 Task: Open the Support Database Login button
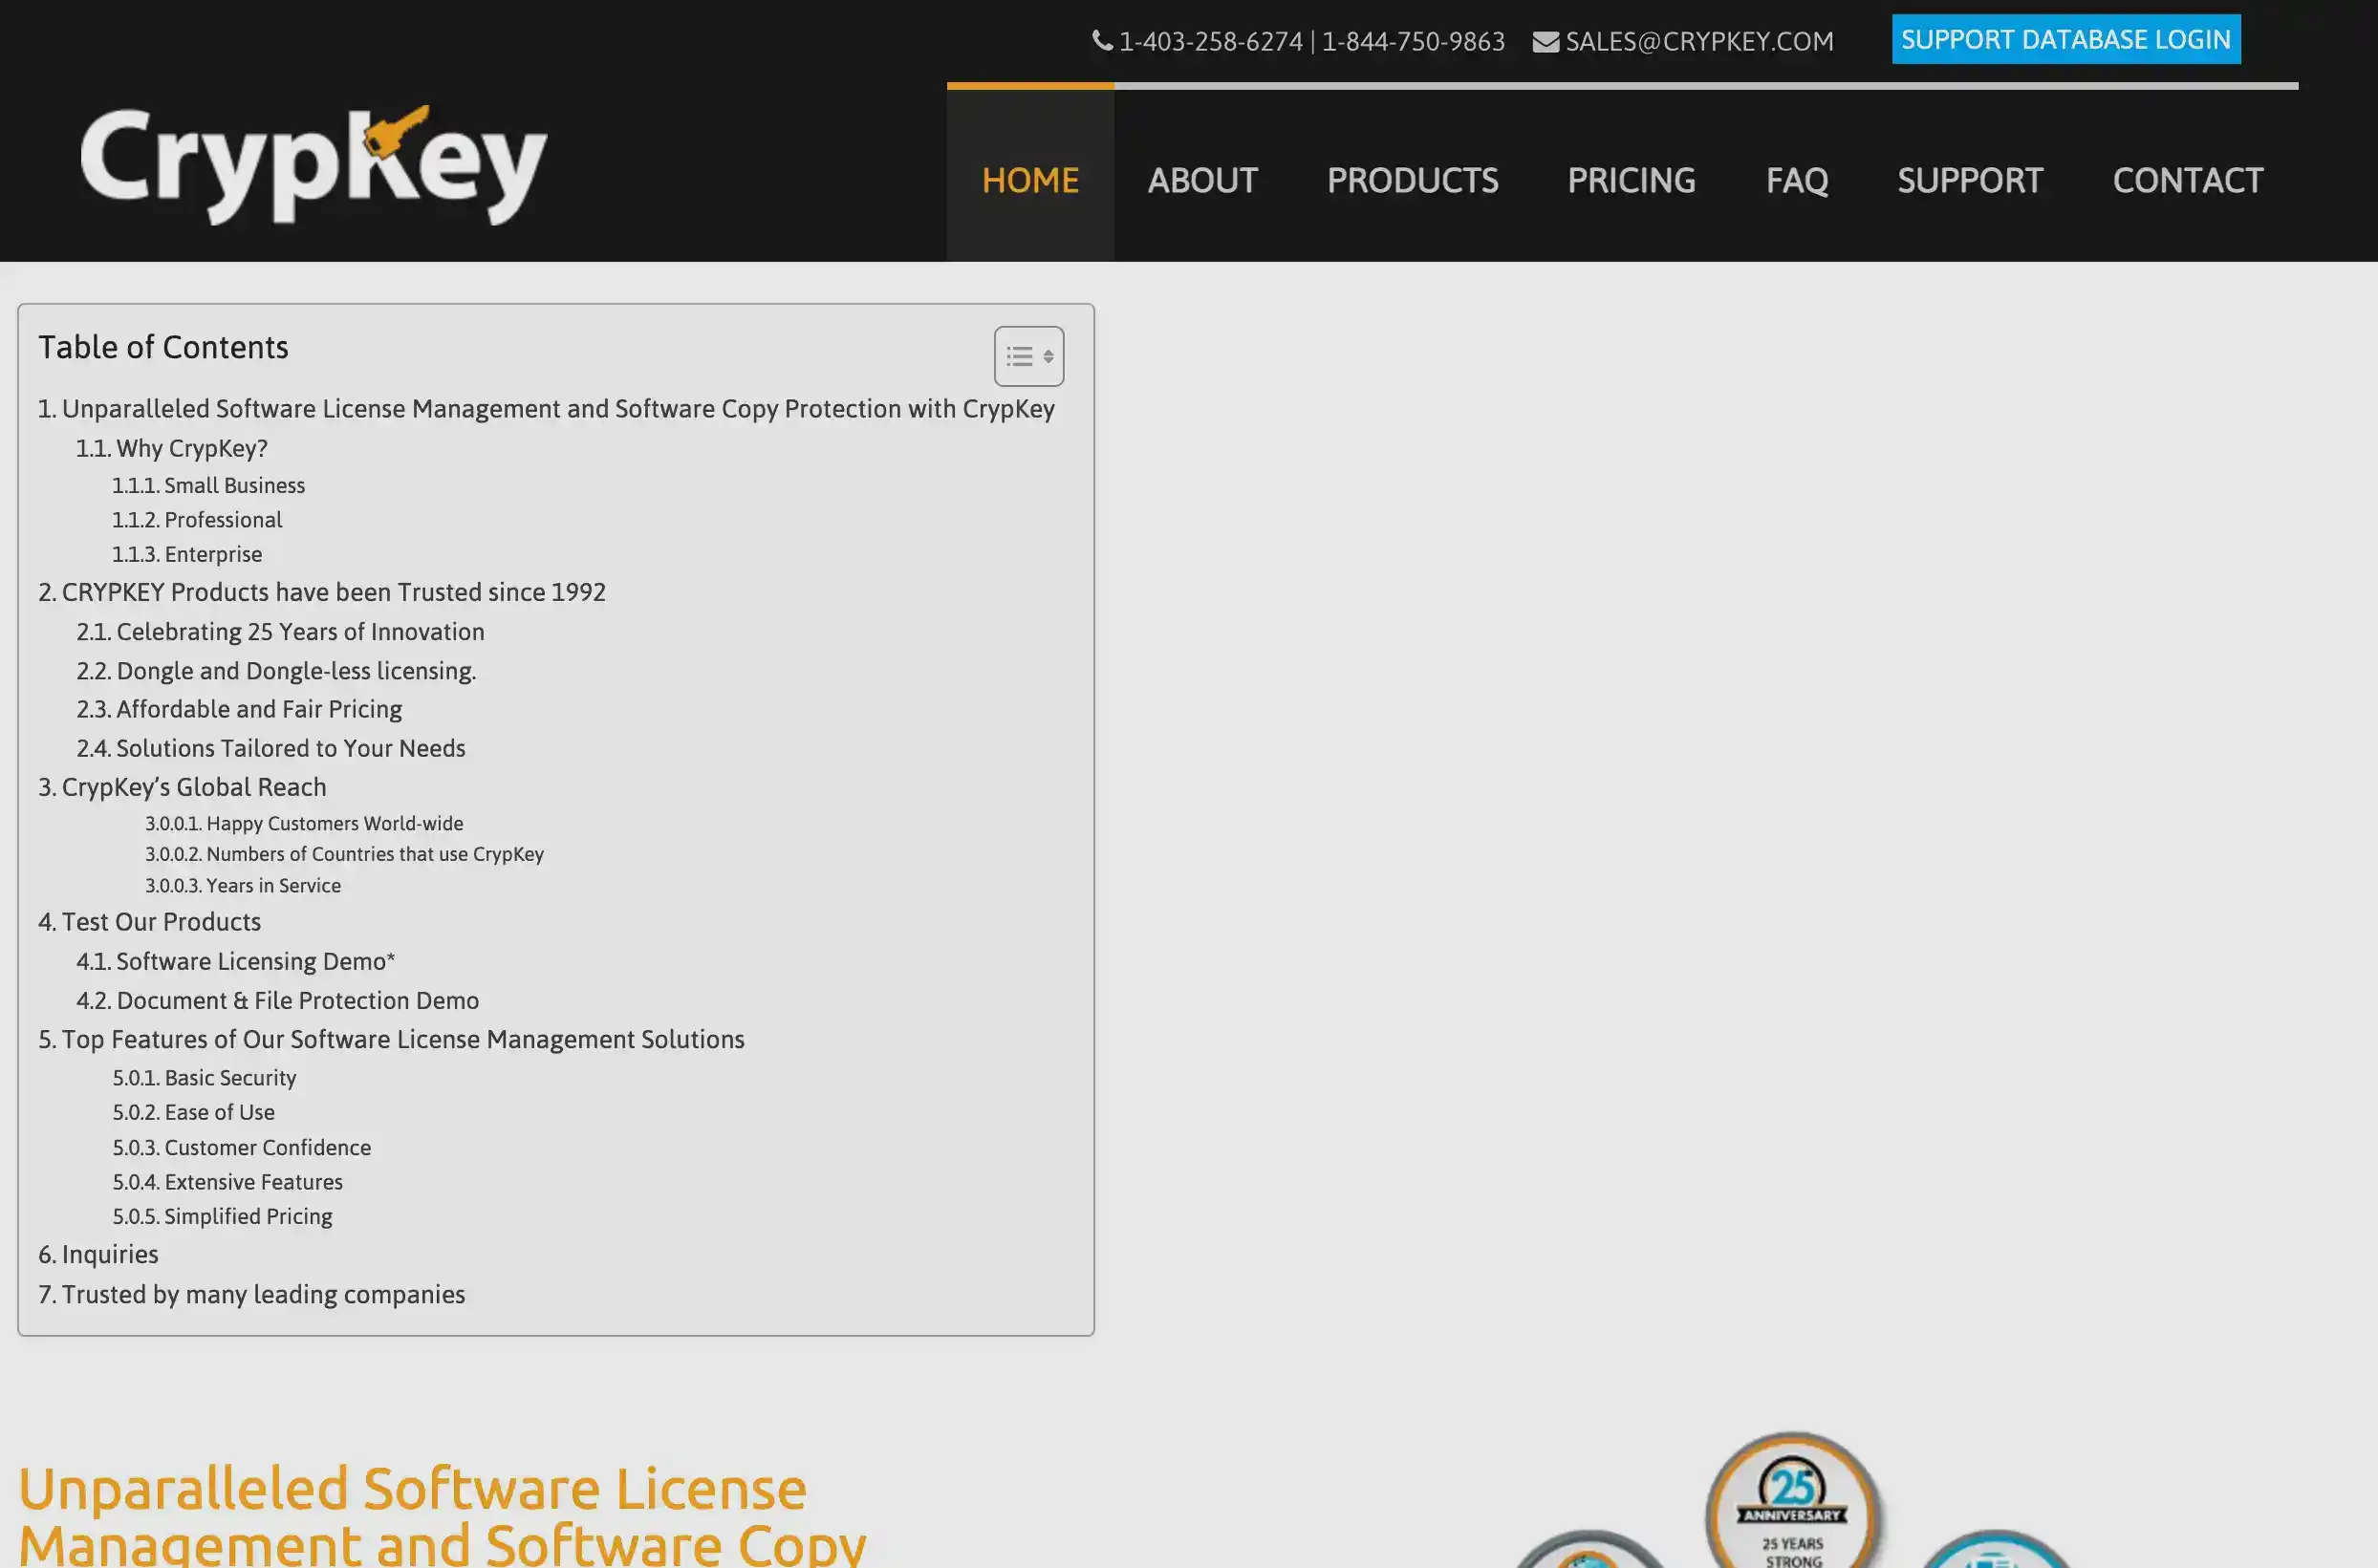2065,40
